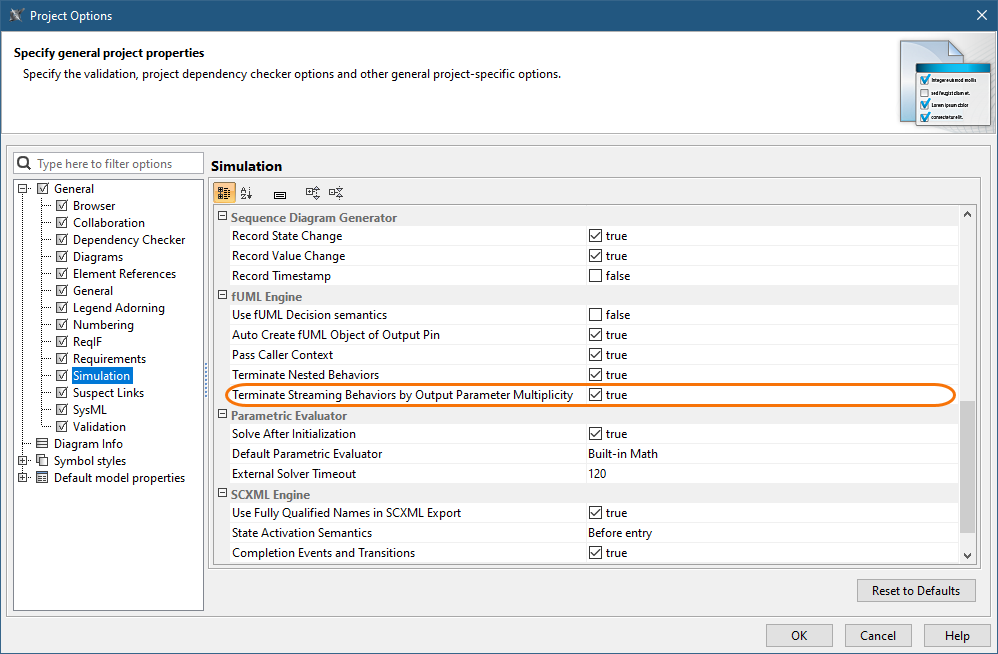Viewport: 998px width, 654px height.
Task: Collapse the fUML Engine section
Action: (x=222, y=297)
